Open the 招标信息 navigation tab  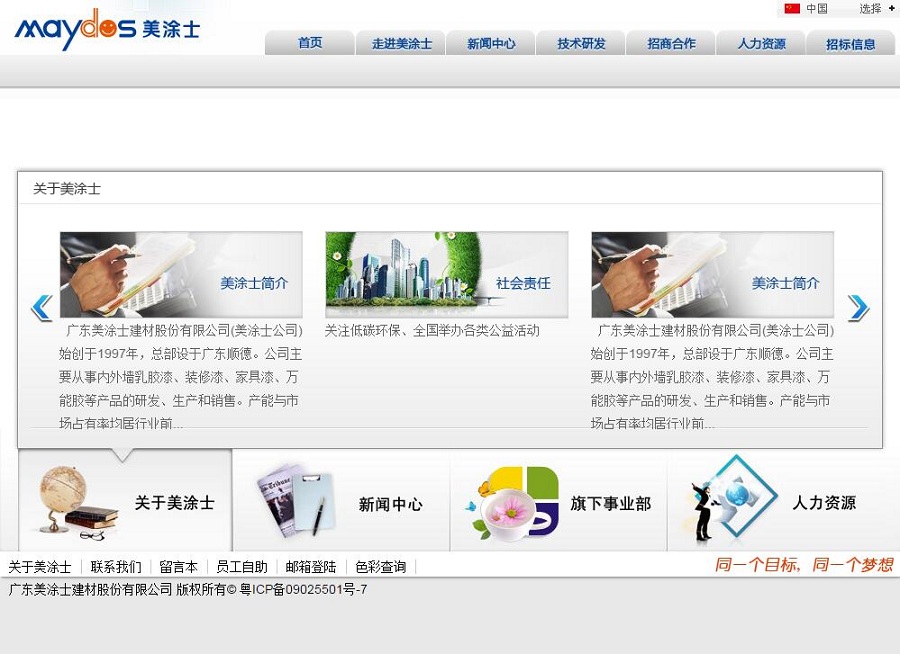(x=851, y=43)
